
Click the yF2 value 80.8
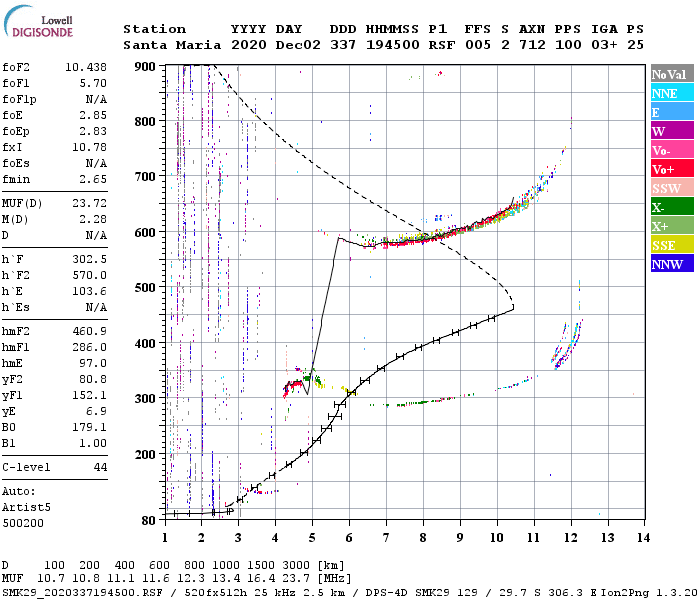pyautogui.click(x=93, y=379)
